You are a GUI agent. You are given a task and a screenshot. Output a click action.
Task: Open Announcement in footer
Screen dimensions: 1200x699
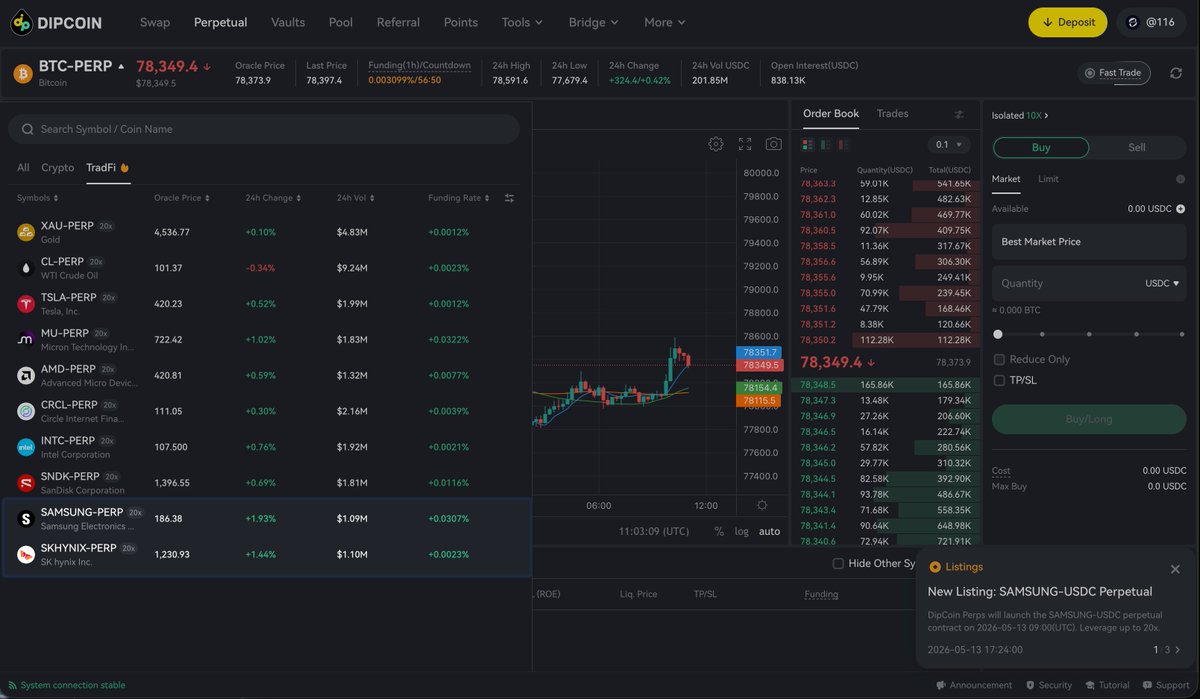click(974, 685)
